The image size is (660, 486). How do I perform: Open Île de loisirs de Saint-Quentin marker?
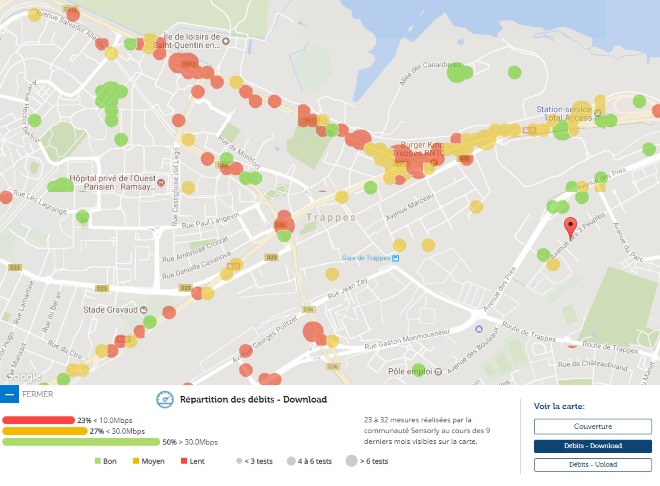226,41
